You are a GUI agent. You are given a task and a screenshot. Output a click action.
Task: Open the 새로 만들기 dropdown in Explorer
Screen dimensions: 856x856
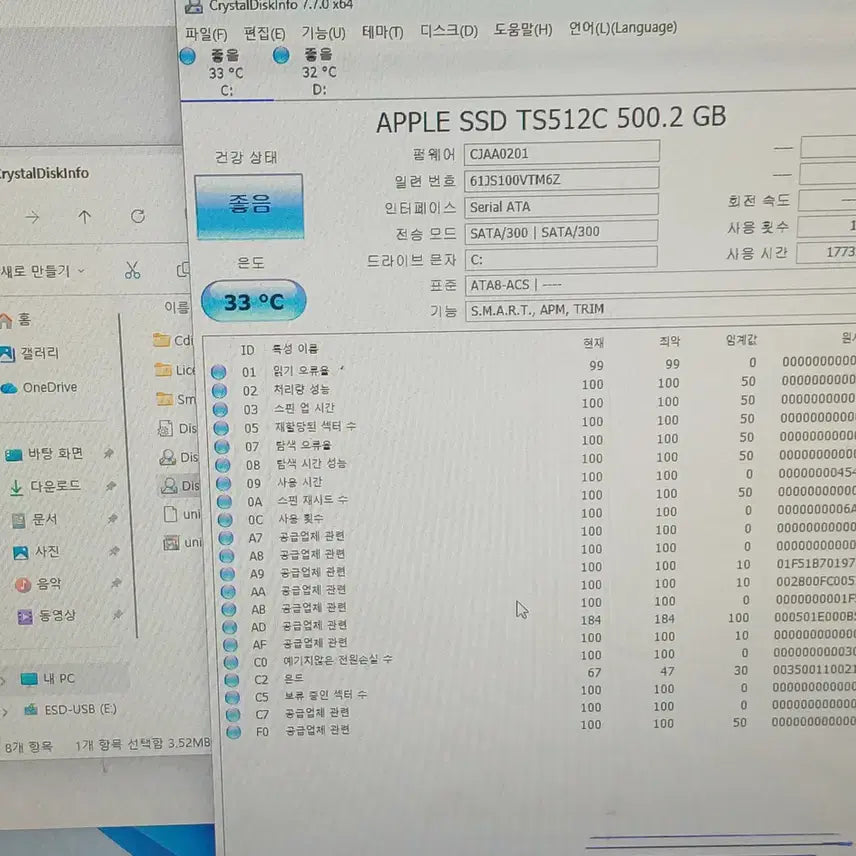click(x=43, y=271)
